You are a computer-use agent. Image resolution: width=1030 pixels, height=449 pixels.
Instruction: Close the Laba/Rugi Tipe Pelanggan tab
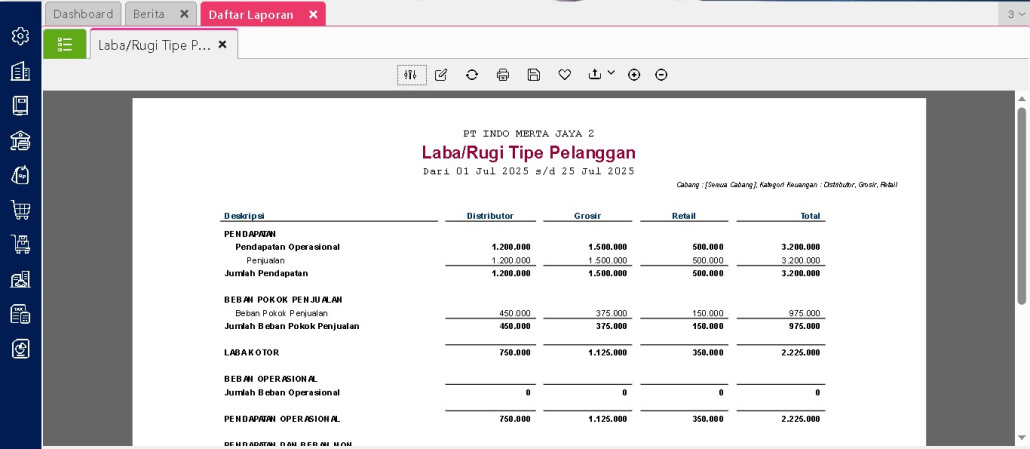coord(222,45)
